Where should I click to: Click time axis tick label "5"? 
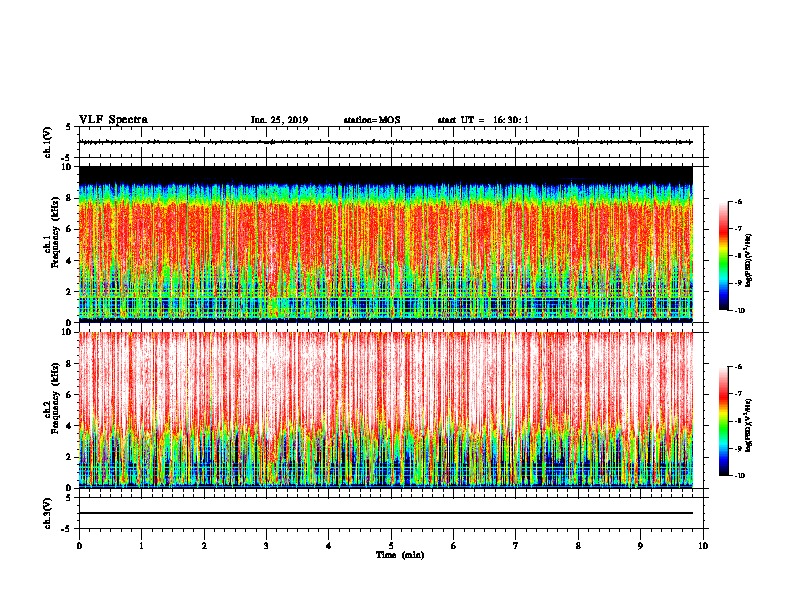coord(391,546)
